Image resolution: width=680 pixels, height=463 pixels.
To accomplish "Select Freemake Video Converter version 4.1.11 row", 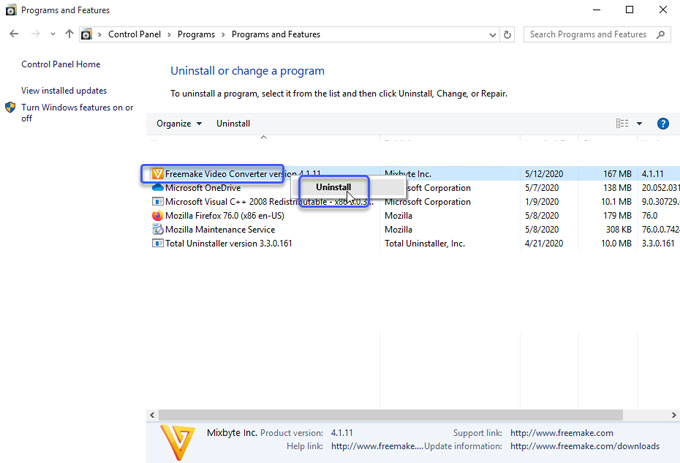I will (x=415, y=174).
